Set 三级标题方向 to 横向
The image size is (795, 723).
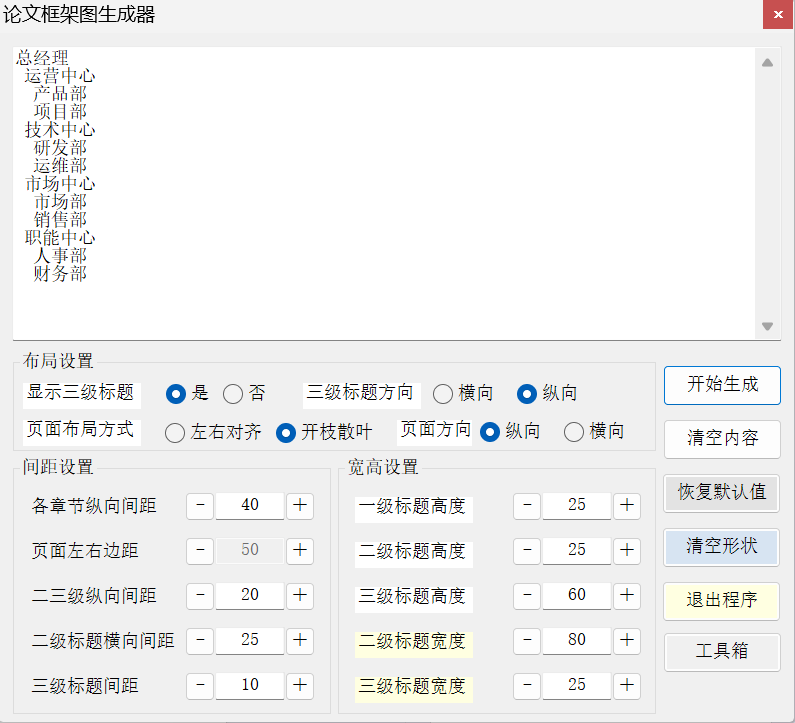tap(443, 394)
